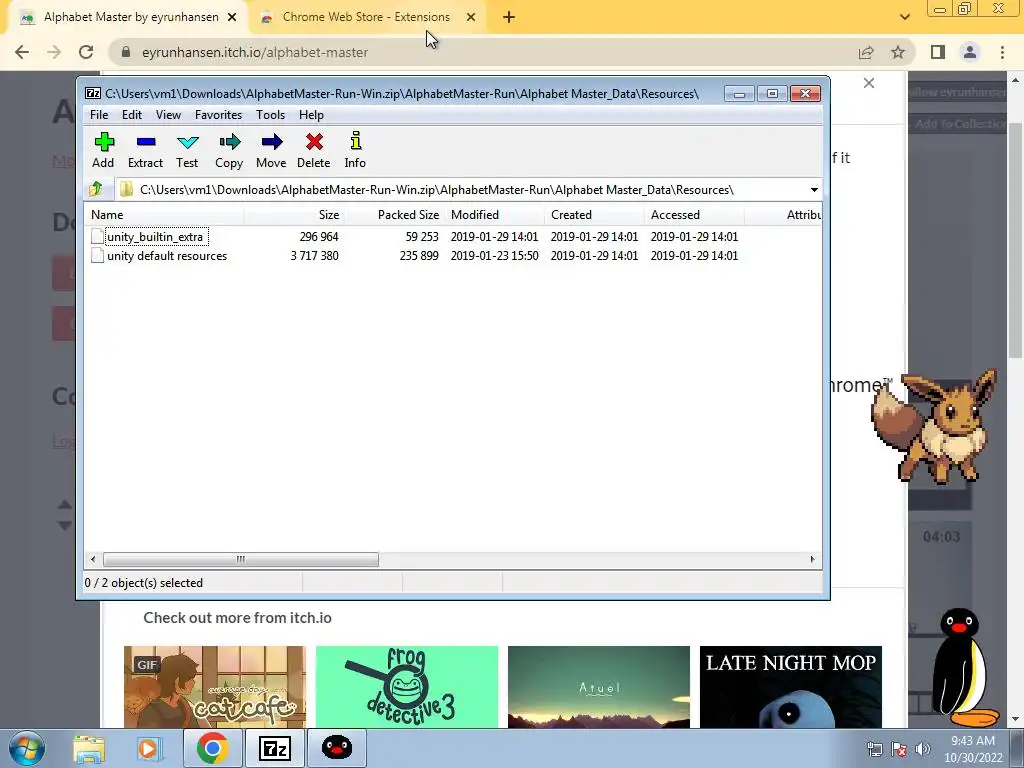1024x768 pixels.
Task: Open the Favorites menu
Action: click(x=218, y=115)
